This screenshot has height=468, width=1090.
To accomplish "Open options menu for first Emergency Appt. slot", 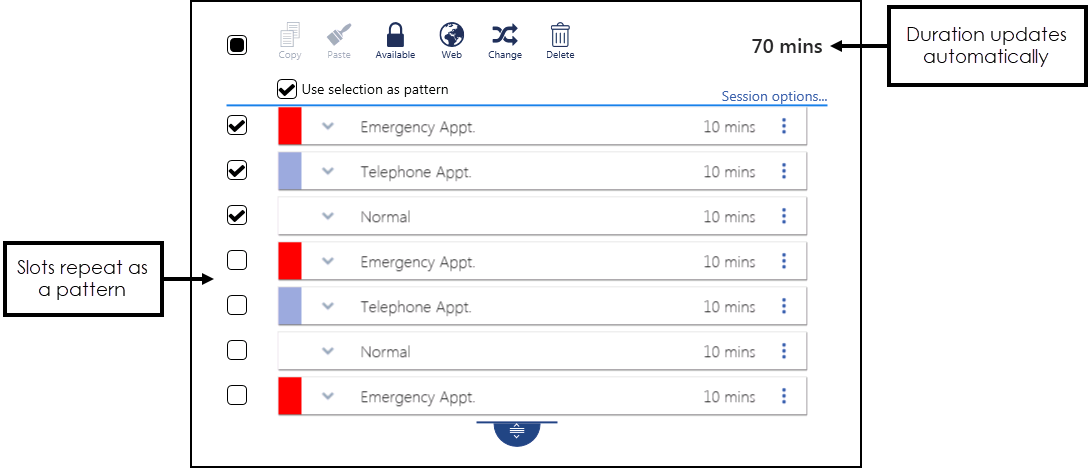I will coord(784,126).
